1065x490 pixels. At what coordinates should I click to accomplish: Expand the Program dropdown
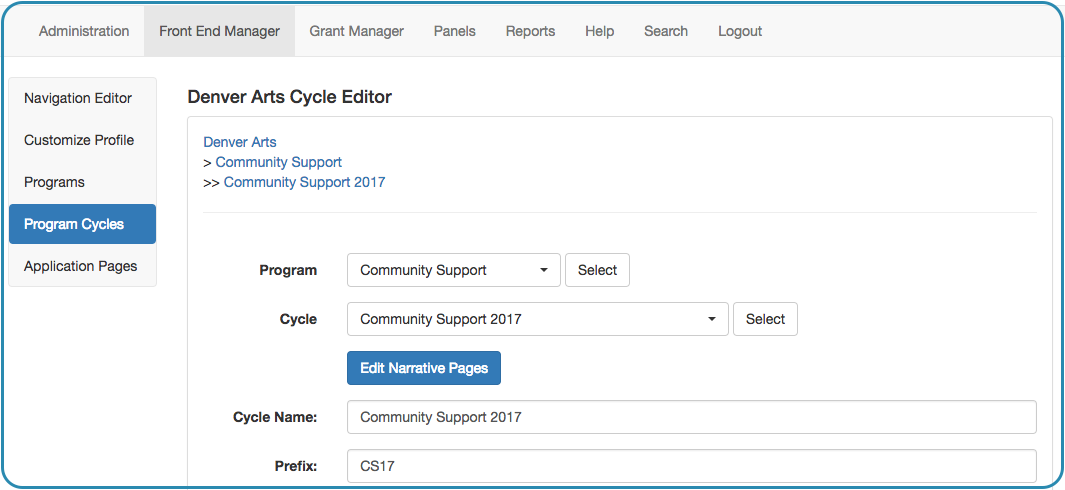454,270
